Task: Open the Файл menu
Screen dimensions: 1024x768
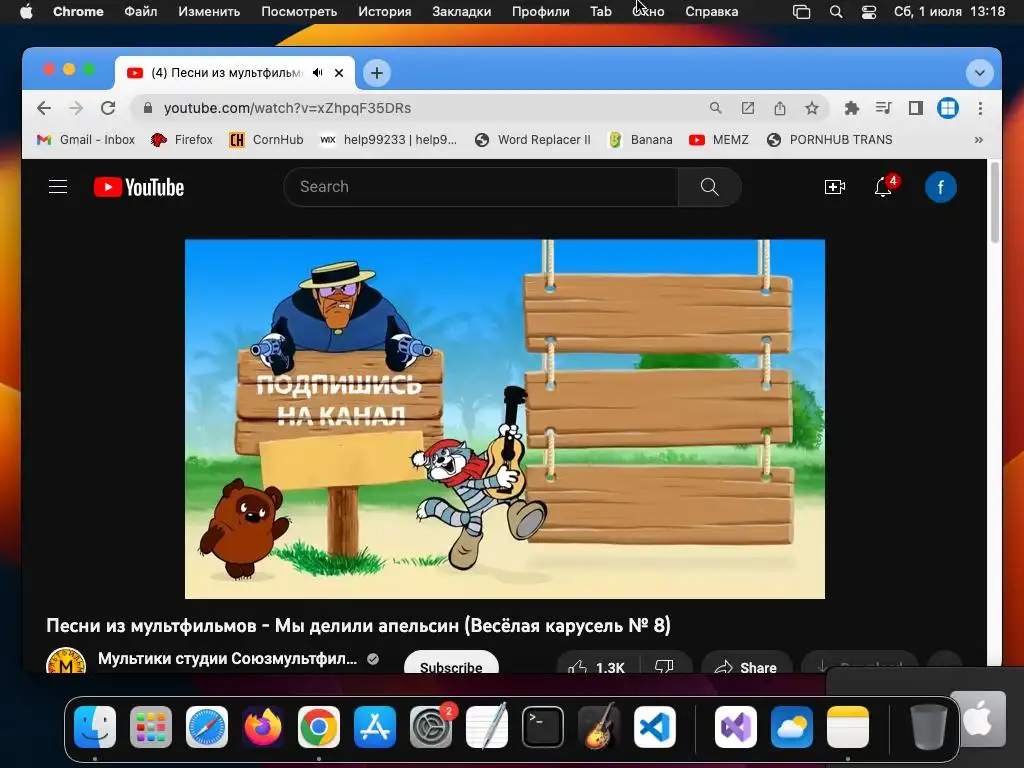Action: click(140, 12)
